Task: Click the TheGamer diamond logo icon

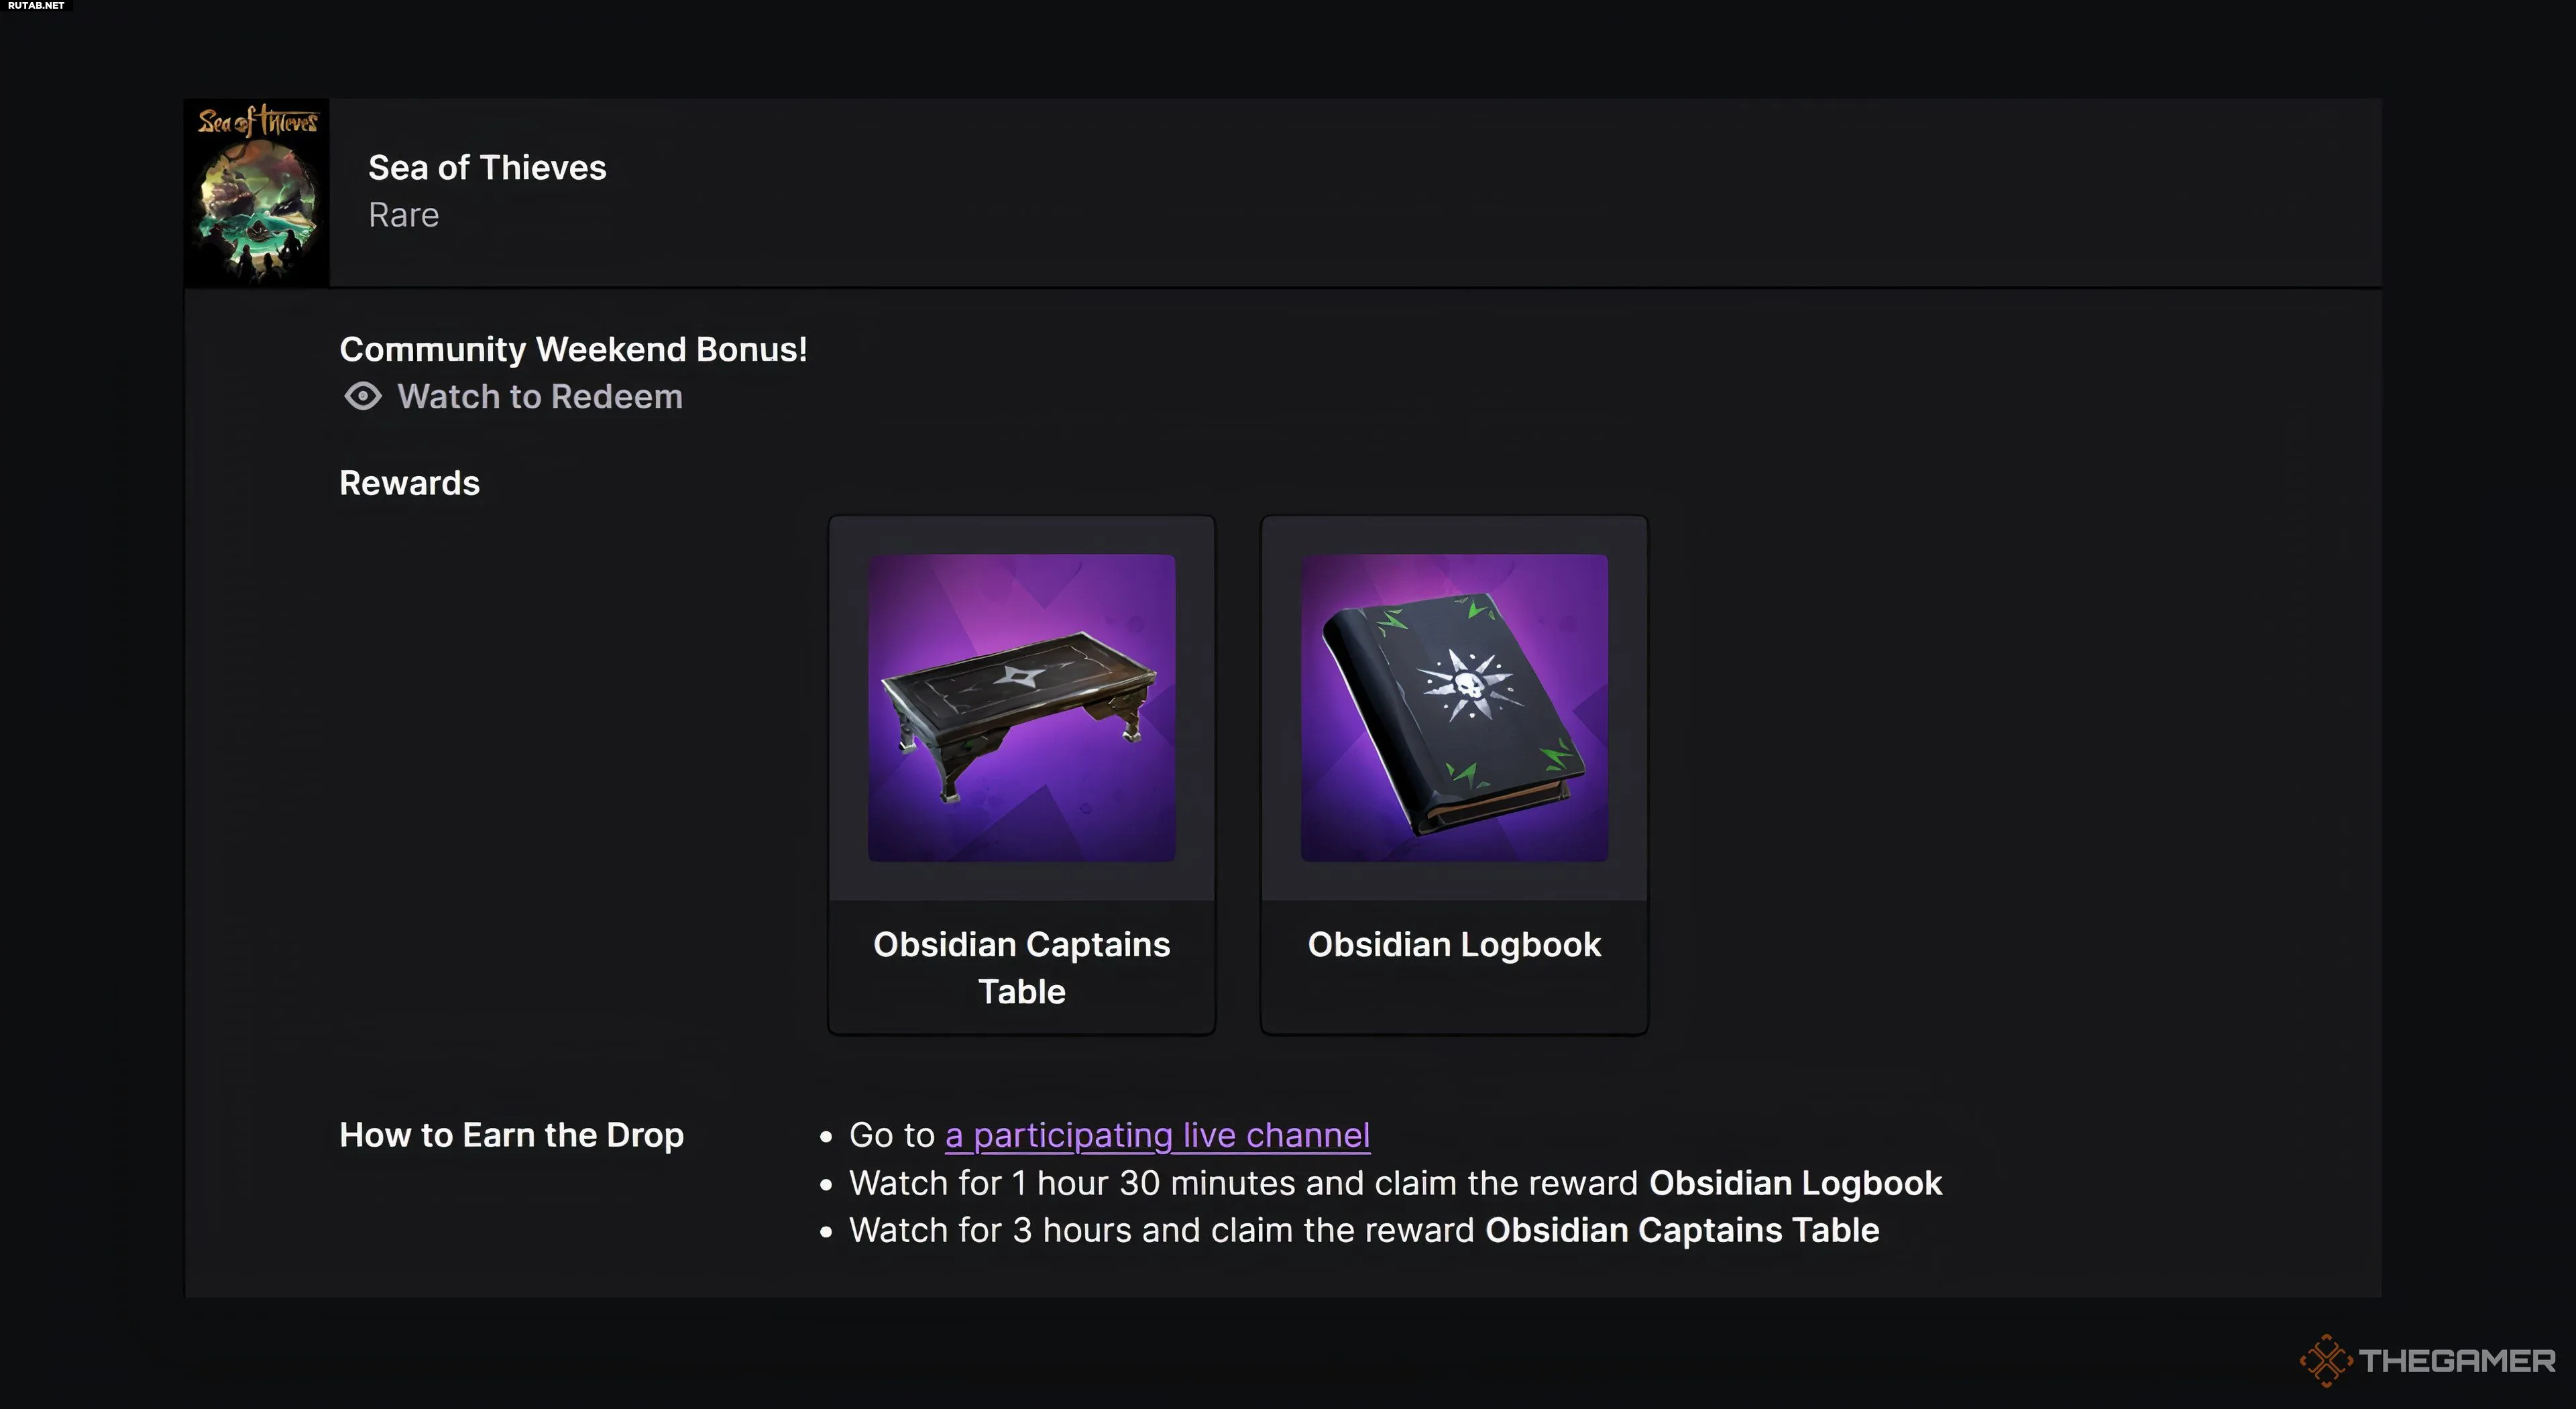Action: pos(2325,1360)
